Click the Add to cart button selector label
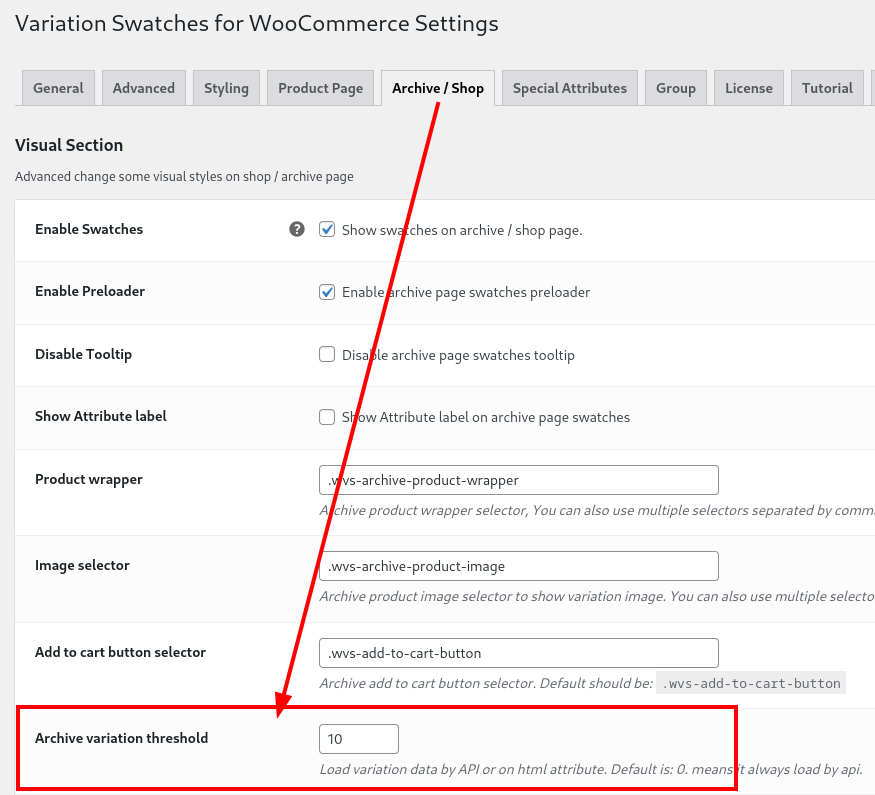 121,652
